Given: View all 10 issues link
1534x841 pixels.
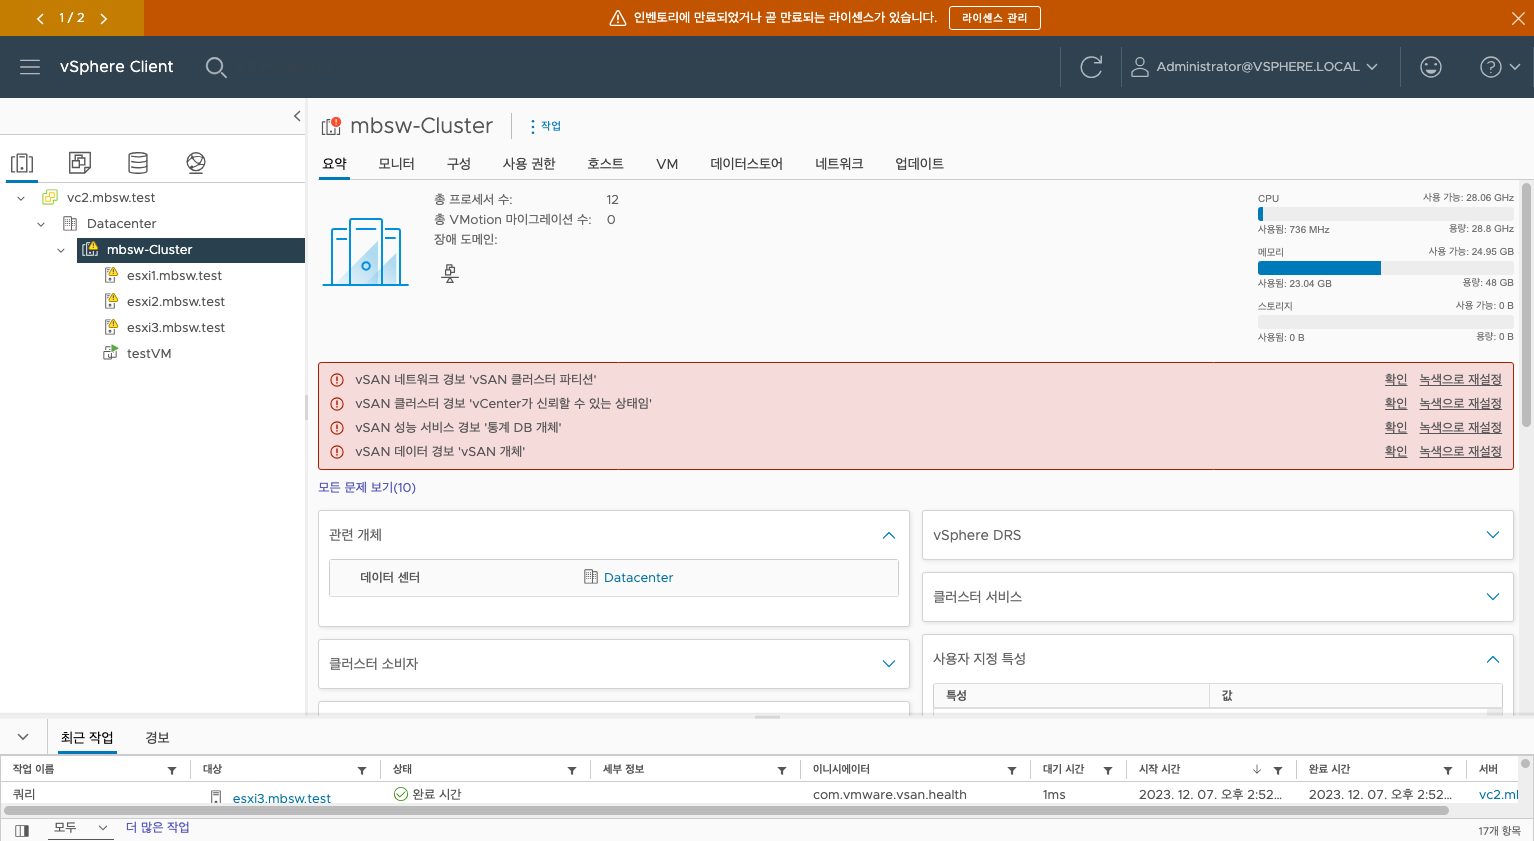Looking at the screenshot, I should pyautogui.click(x=367, y=488).
